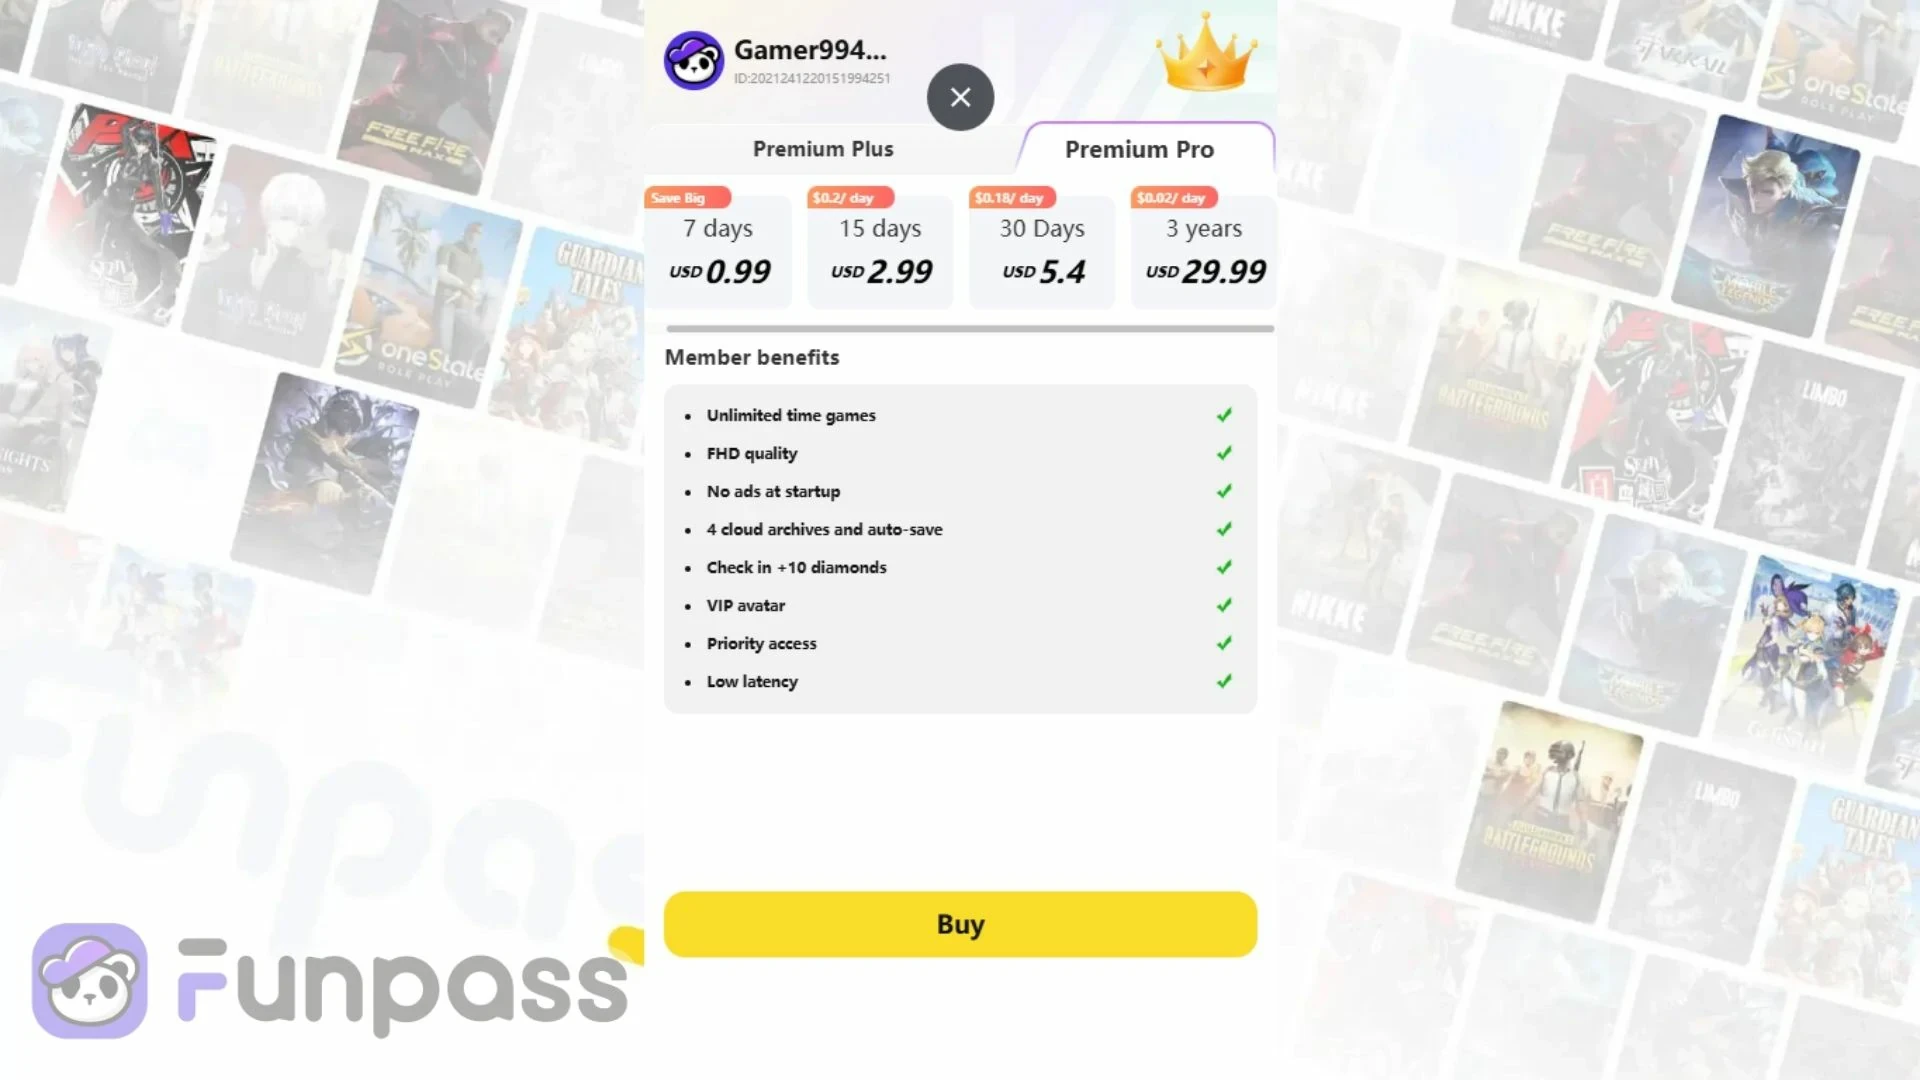Click the 'Save Big' badge icon
The width and height of the screenshot is (1920, 1080).
click(680, 196)
